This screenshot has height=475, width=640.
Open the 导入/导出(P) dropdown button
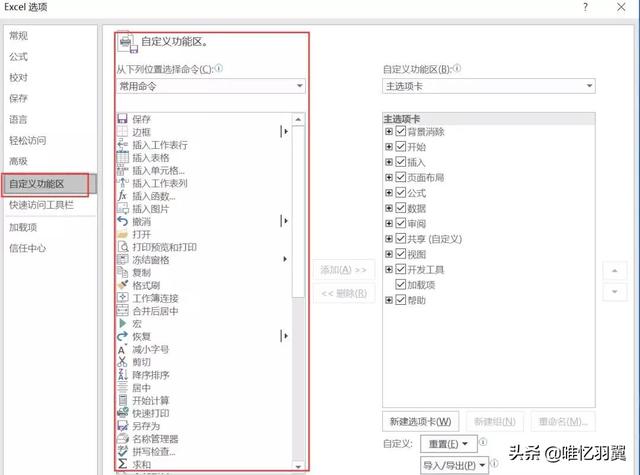tap(454, 465)
